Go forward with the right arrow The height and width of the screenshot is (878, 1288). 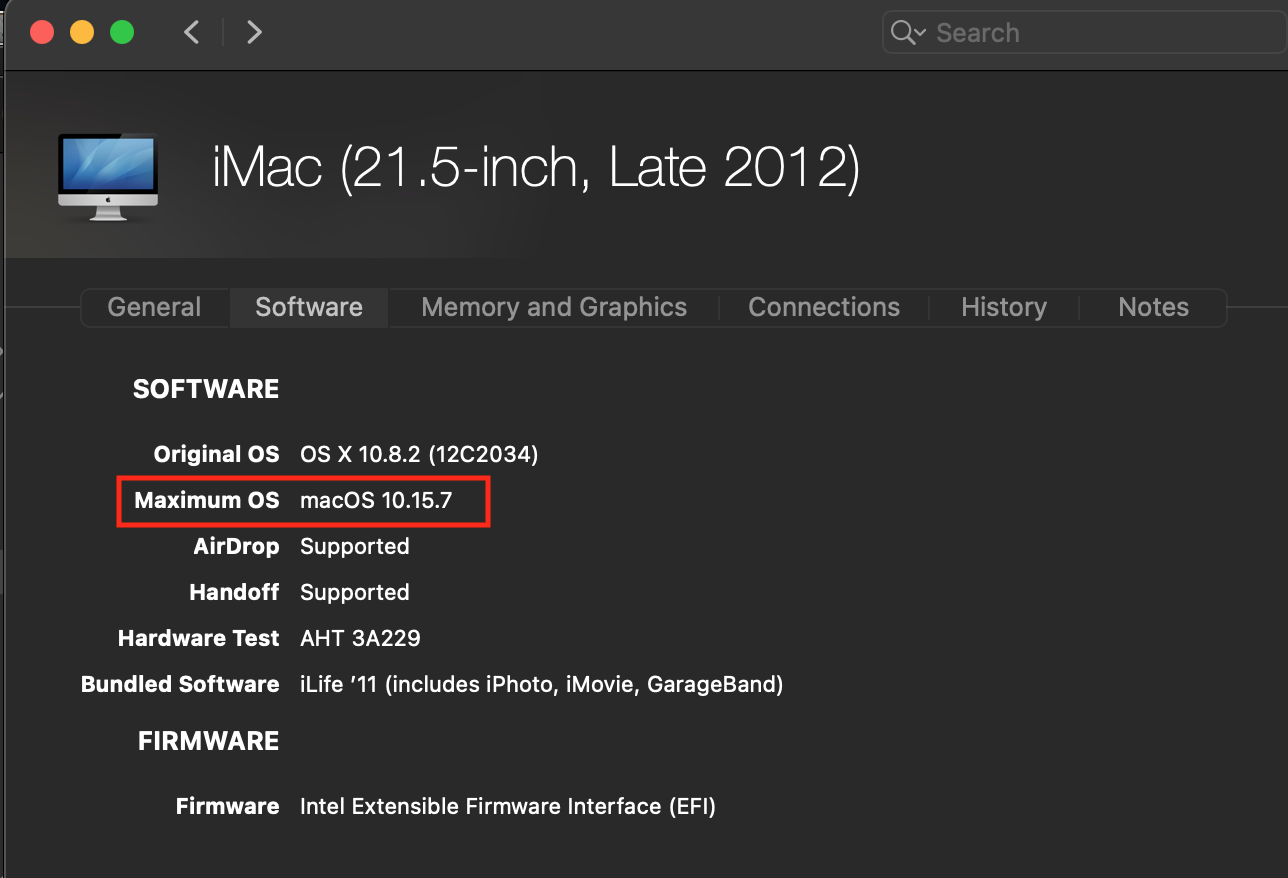pos(254,32)
